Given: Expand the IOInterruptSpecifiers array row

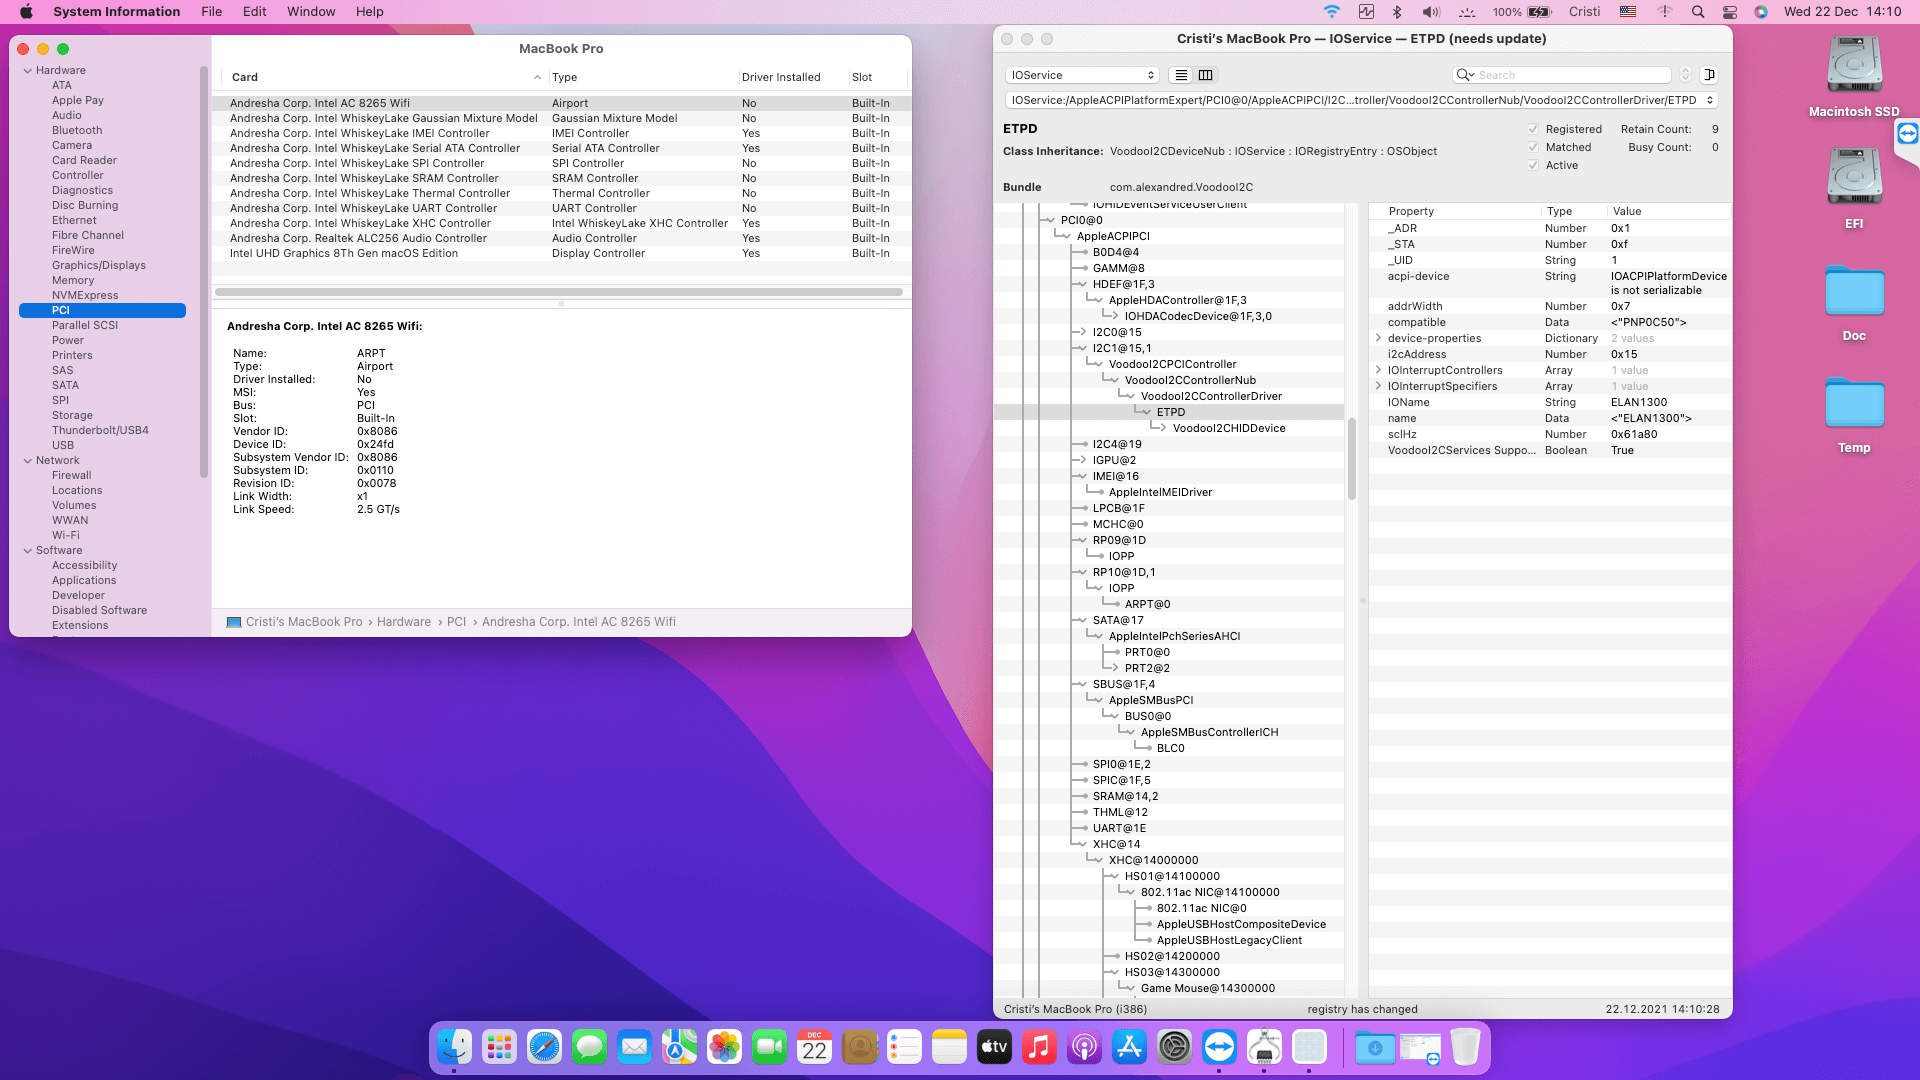Looking at the screenshot, I should (1379, 386).
